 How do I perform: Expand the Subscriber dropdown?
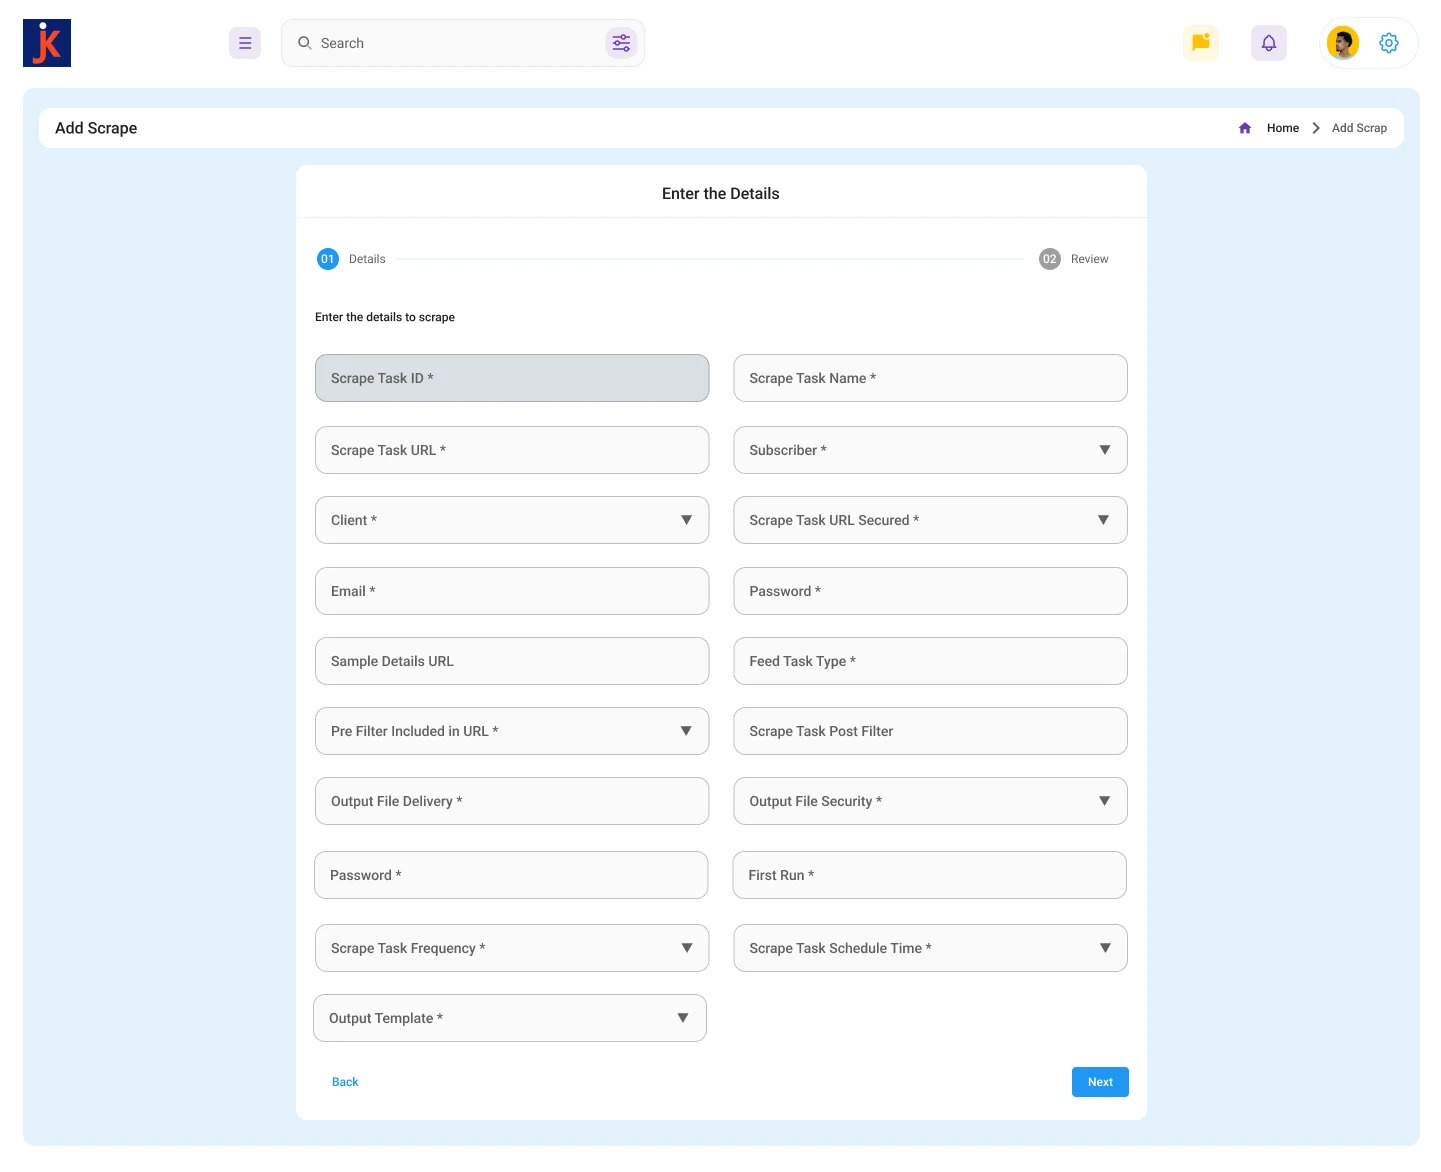click(930, 450)
